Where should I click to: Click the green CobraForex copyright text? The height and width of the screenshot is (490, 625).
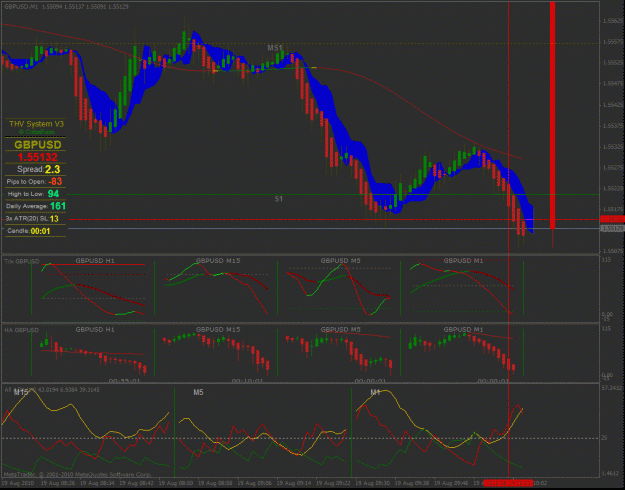36,132
